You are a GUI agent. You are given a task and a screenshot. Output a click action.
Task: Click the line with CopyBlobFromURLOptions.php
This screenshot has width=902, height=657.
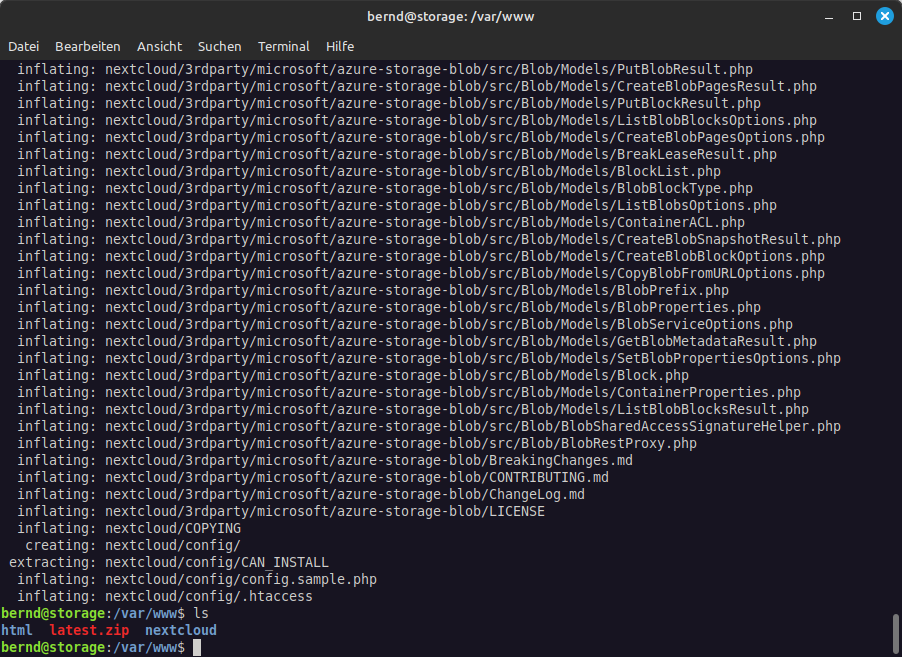click(x=421, y=273)
